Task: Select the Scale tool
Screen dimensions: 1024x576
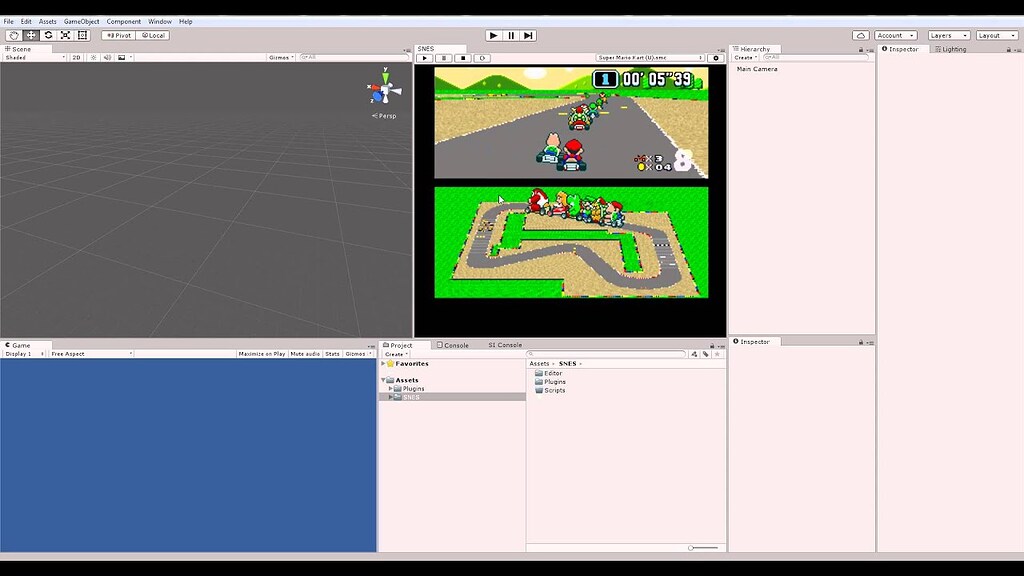Action: click(x=65, y=34)
